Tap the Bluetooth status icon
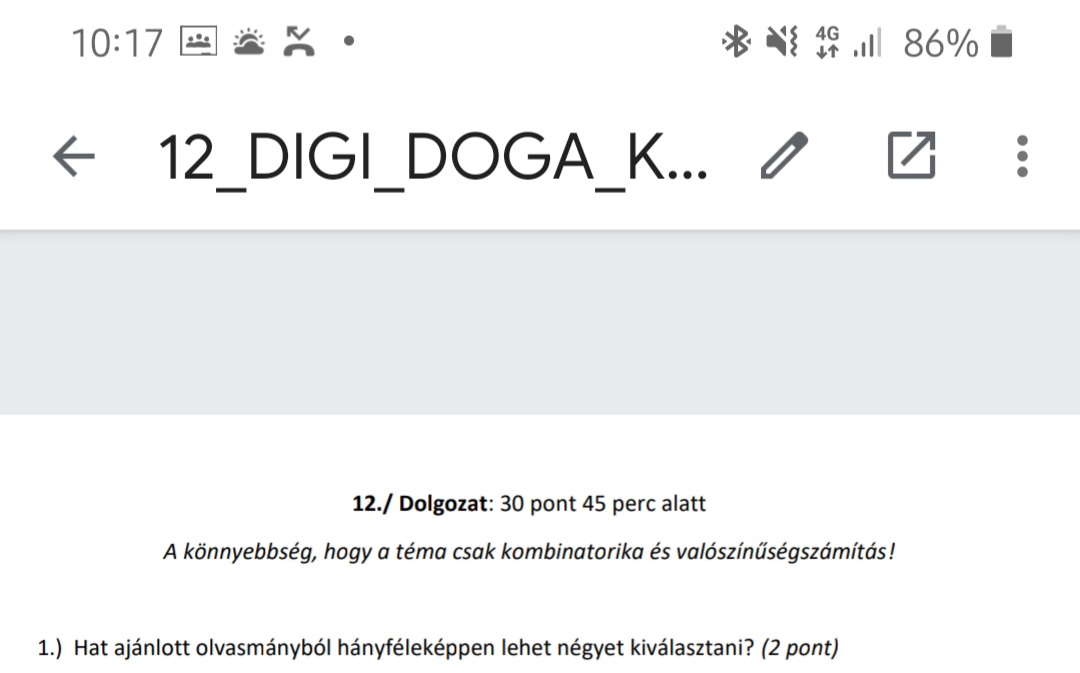The image size is (1080, 673). tap(736, 42)
